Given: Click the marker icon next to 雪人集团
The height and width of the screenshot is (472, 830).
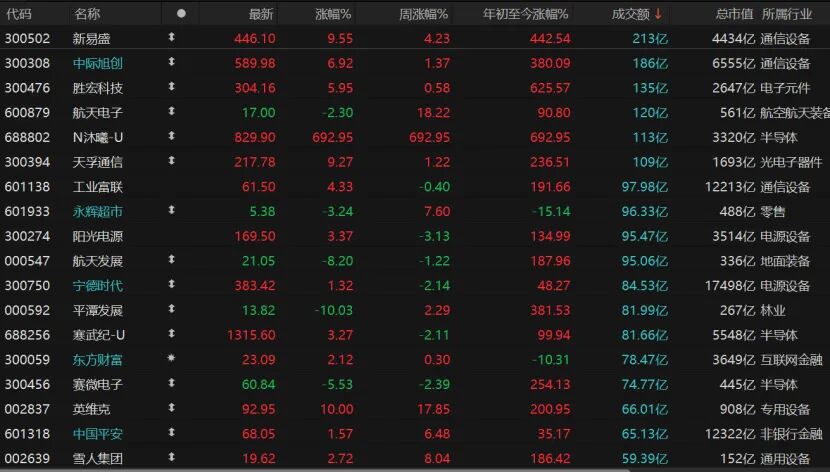Looking at the screenshot, I should (x=171, y=458).
